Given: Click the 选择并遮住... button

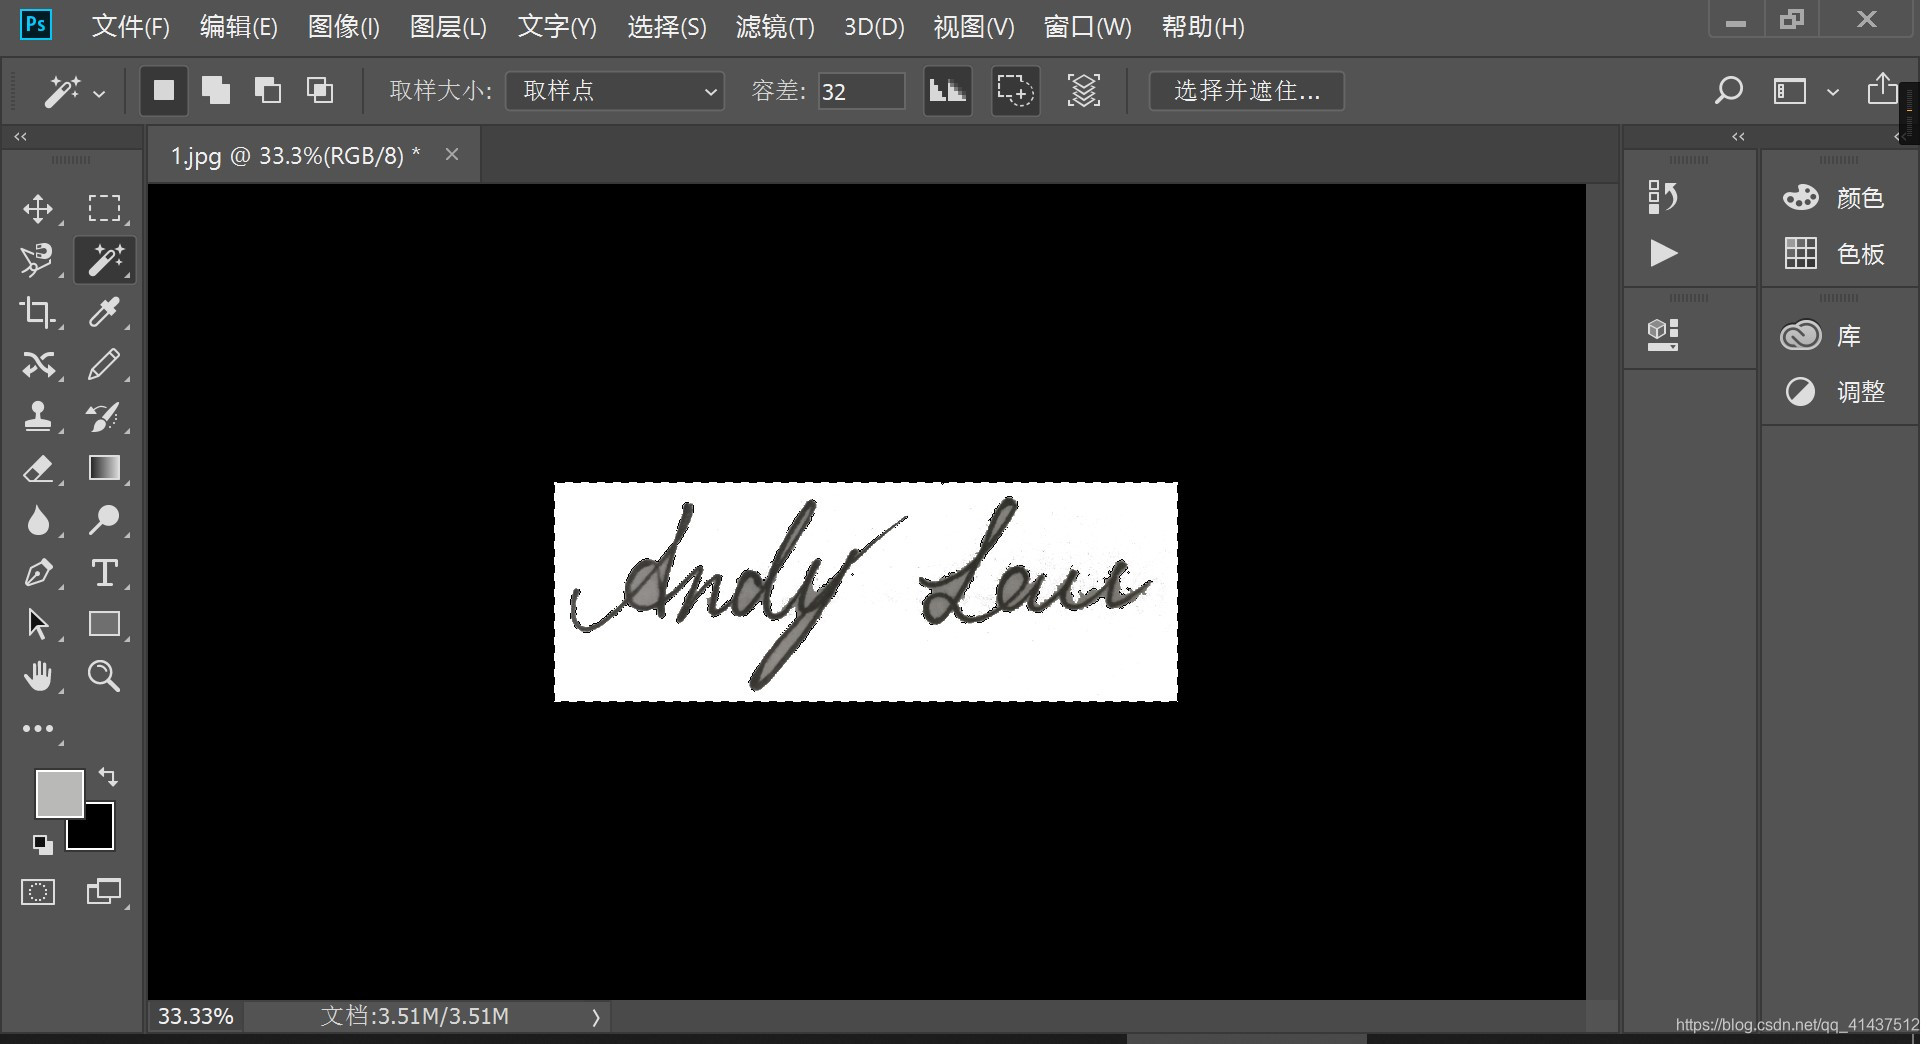Looking at the screenshot, I should 1247,91.
